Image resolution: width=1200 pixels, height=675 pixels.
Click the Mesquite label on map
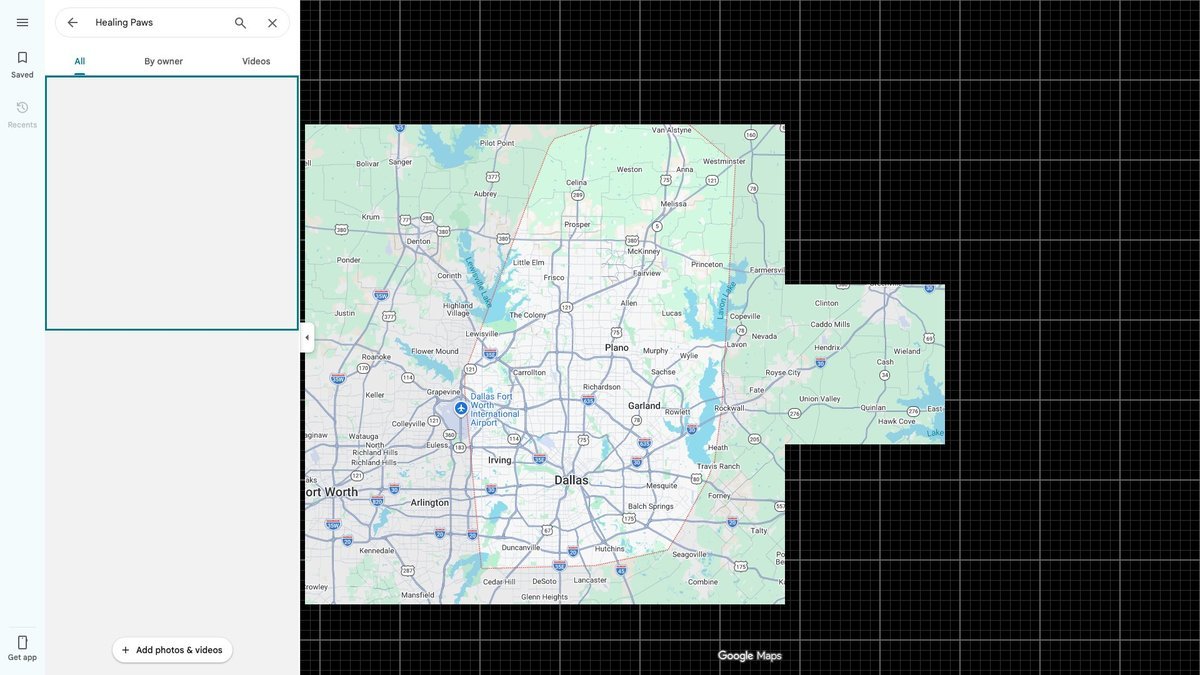[x=661, y=485]
